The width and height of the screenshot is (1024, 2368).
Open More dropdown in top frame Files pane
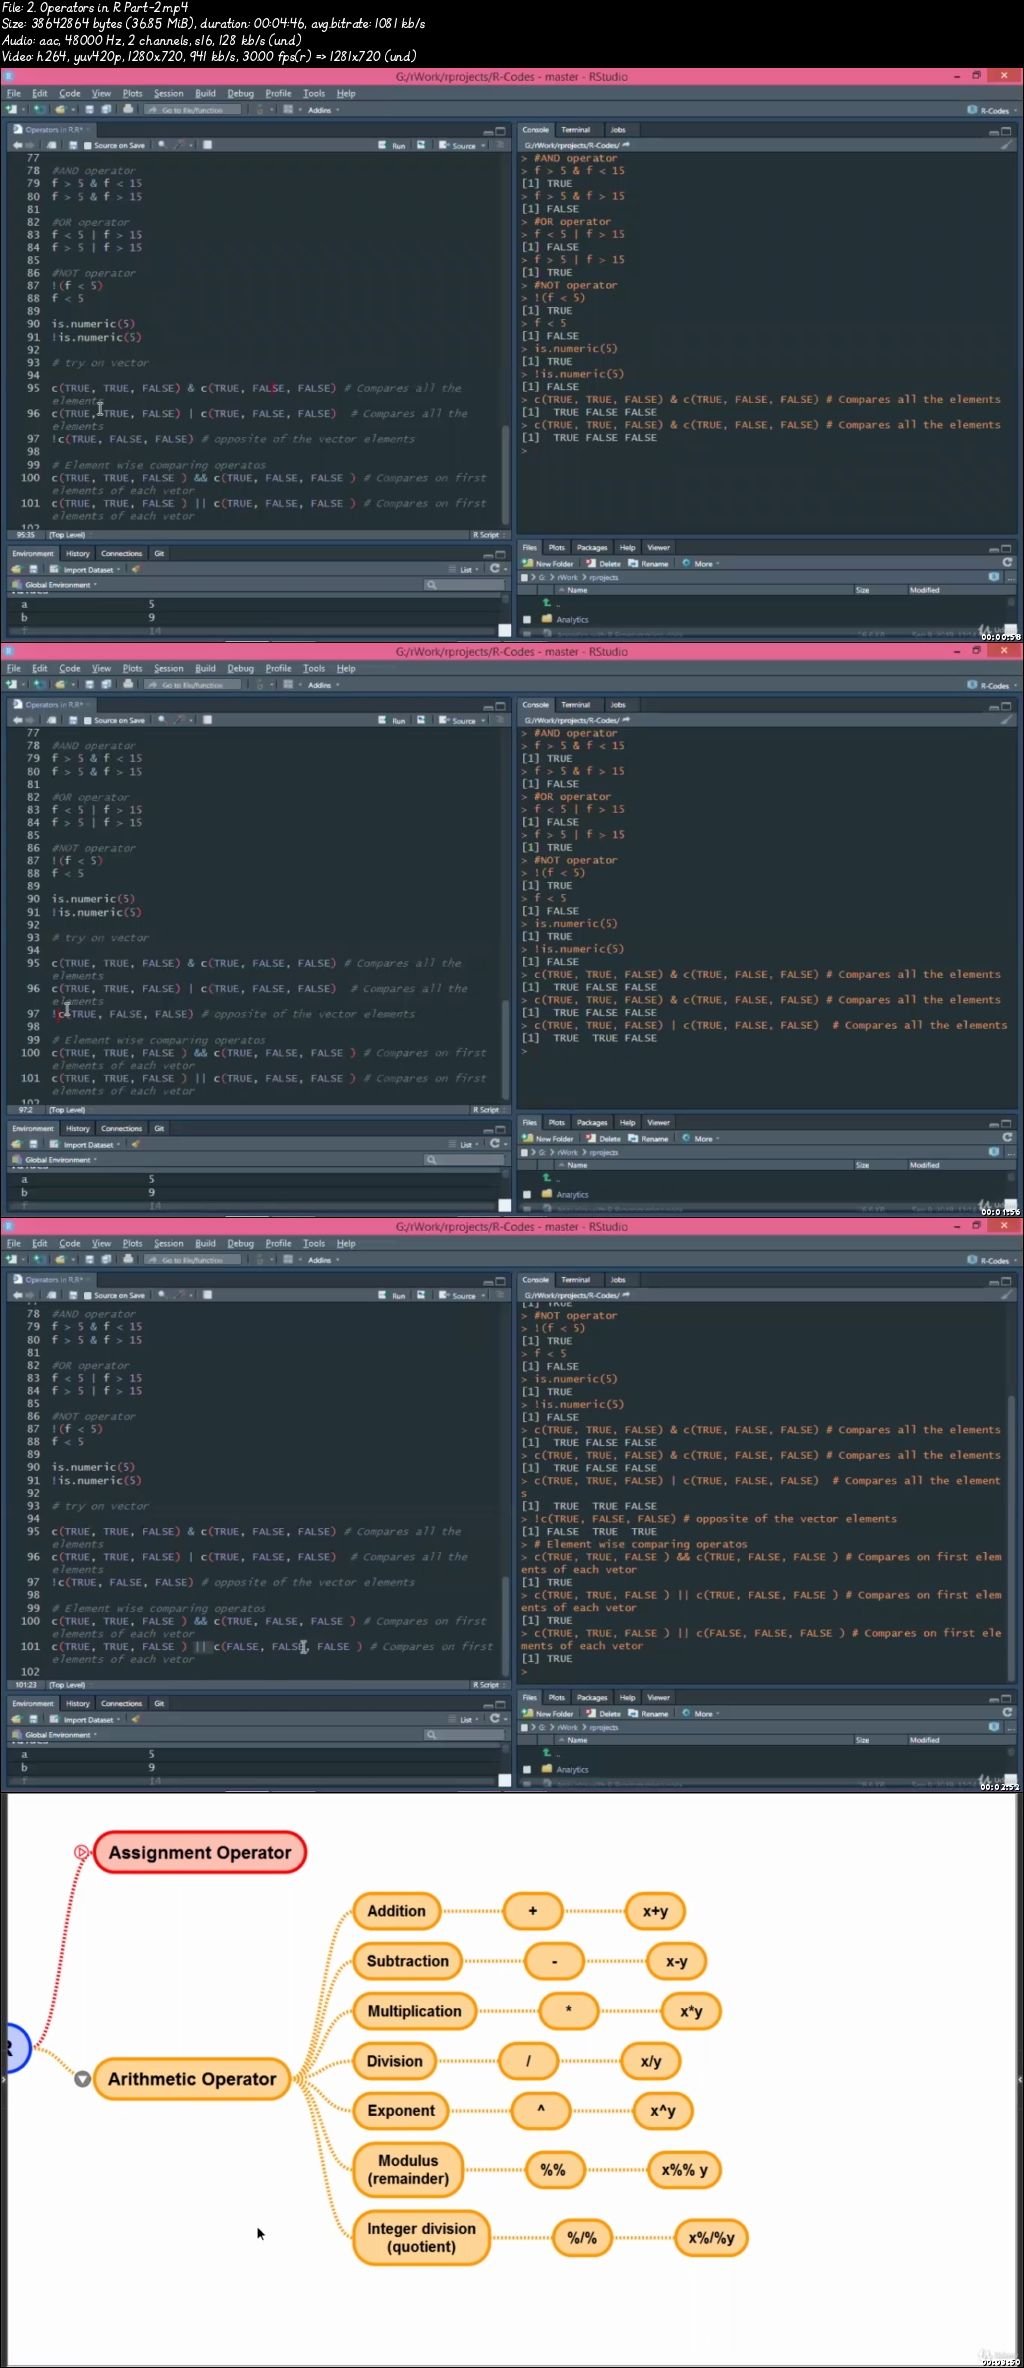click(x=701, y=563)
